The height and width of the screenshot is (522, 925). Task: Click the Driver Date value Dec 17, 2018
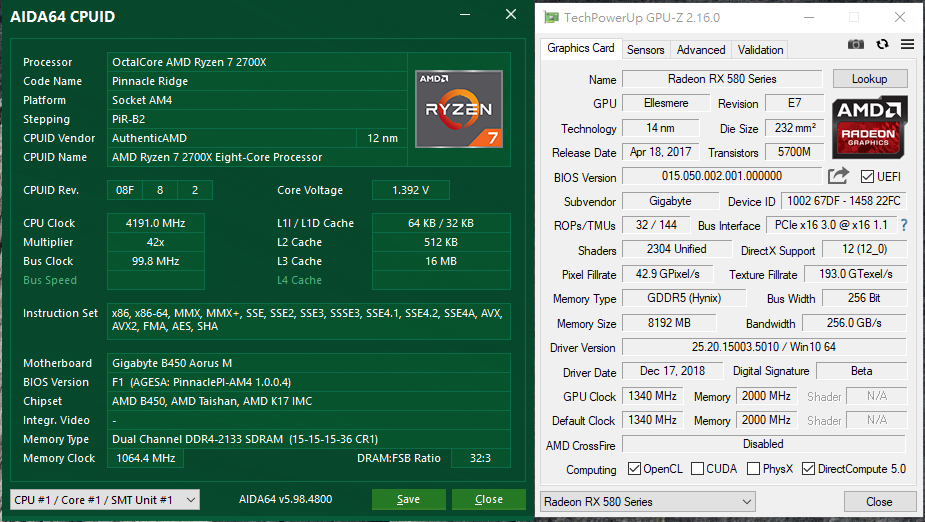tap(673, 371)
